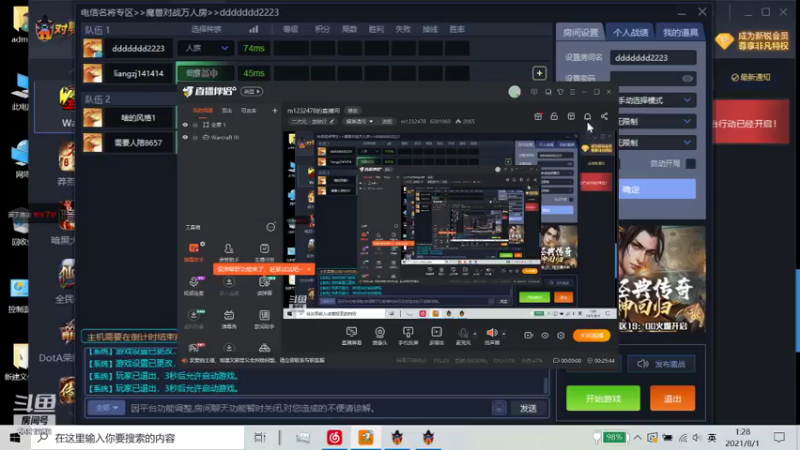Expand the speaker options arrow
The height and width of the screenshot is (450, 800).
[x=504, y=334]
